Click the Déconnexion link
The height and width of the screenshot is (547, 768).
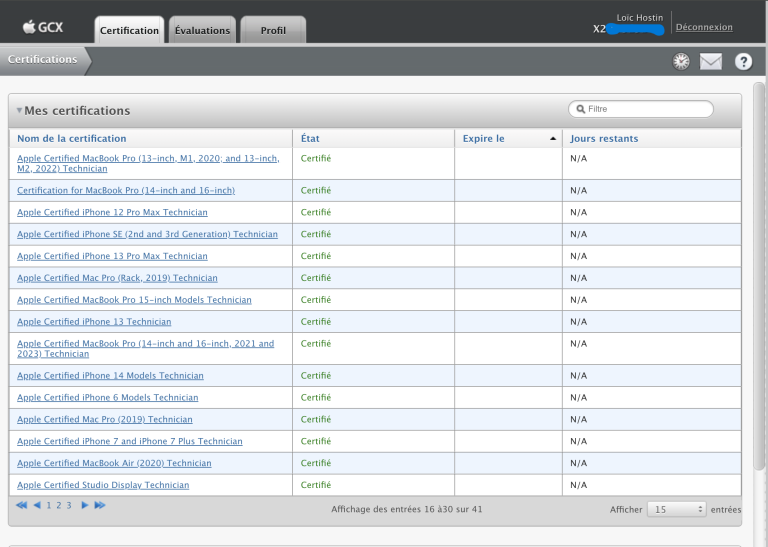[704, 27]
